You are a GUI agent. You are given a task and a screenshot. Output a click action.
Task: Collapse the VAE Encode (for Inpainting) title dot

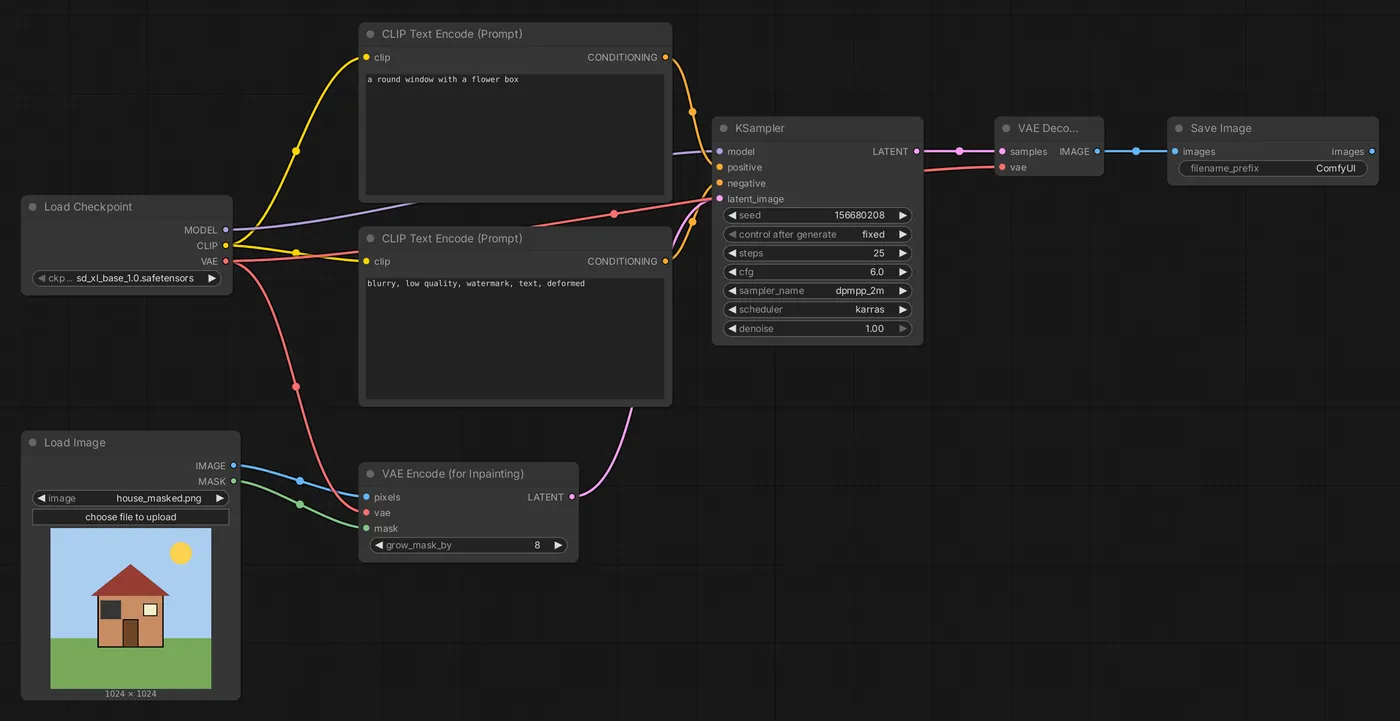point(370,474)
